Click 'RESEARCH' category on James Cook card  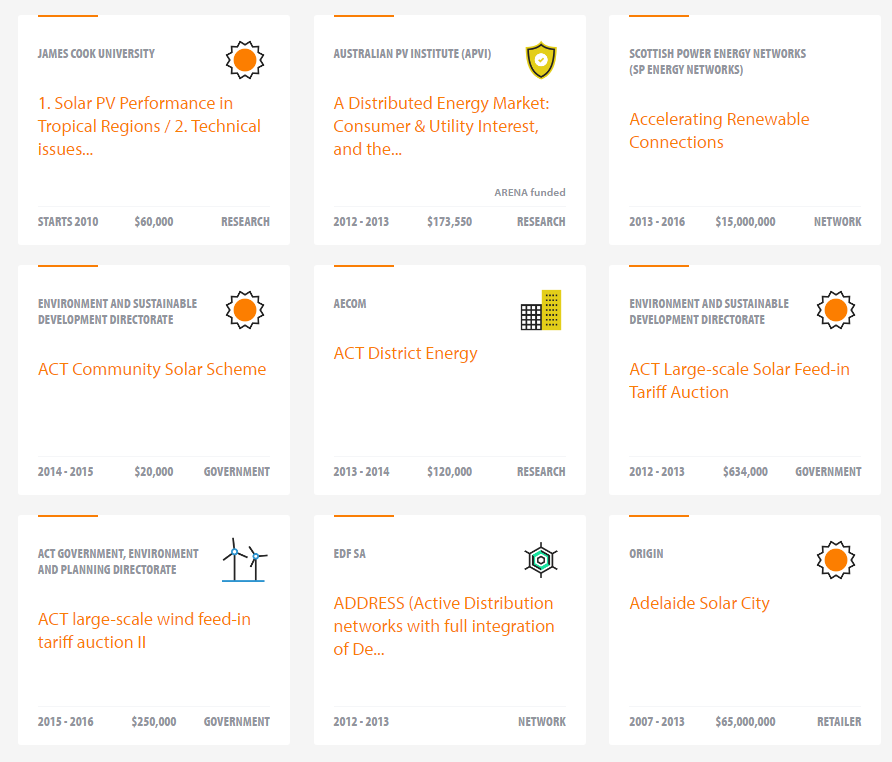click(x=245, y=221)
